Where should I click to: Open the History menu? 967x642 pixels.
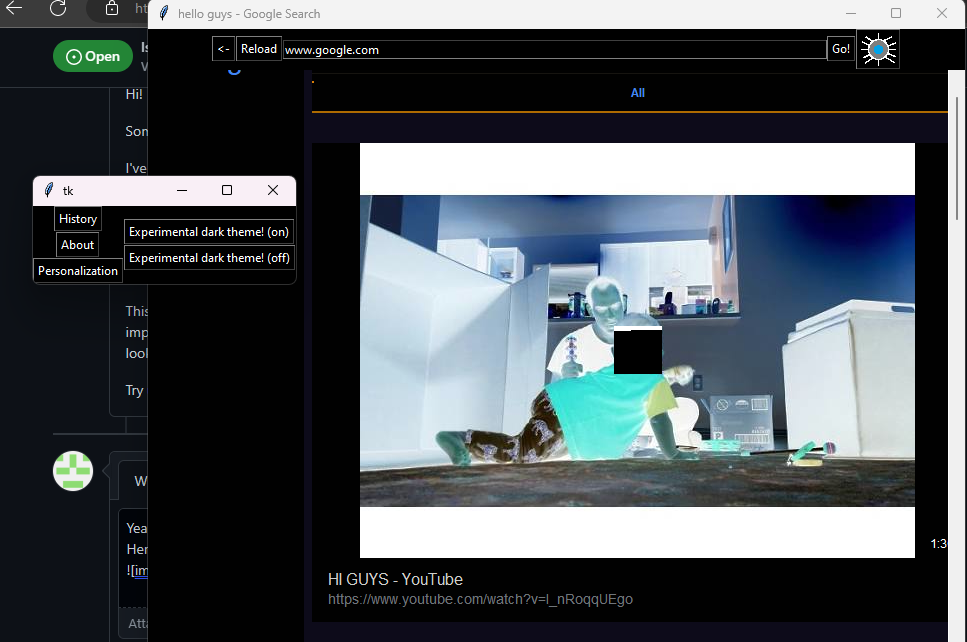click(77, 218)
